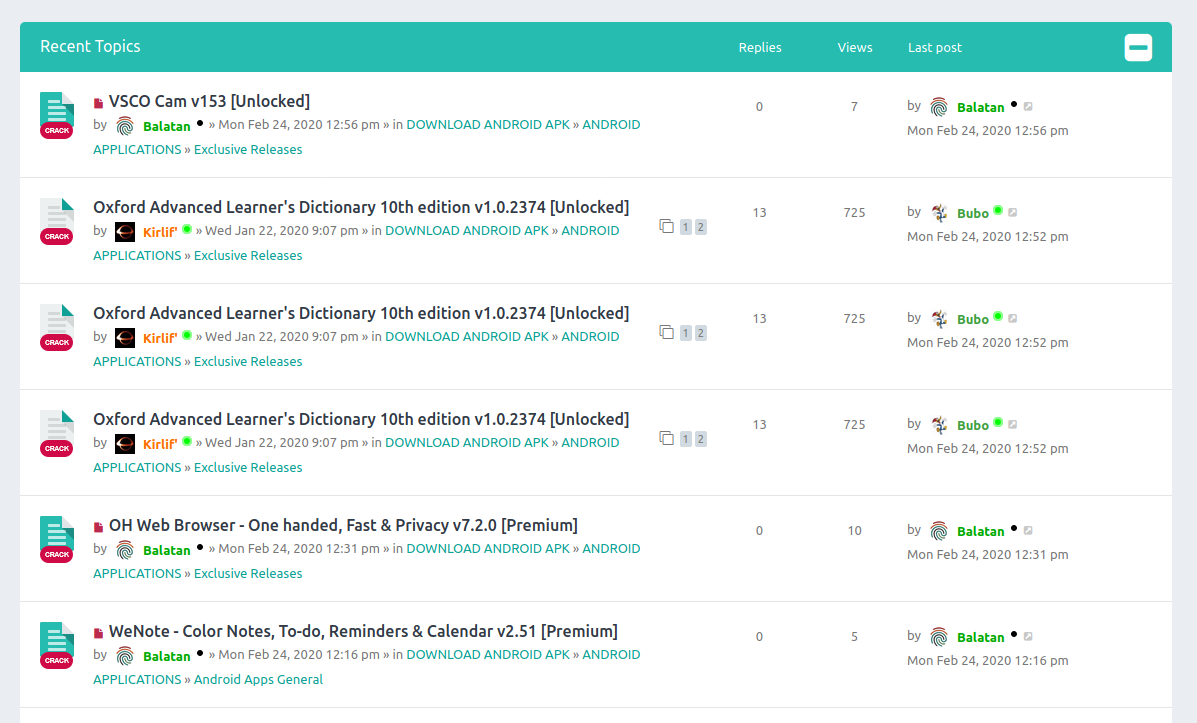Click last post date Mon Feb 24, 2020 12:16 pm
This screenshot has height=723, width=1197.
point(987,660)
